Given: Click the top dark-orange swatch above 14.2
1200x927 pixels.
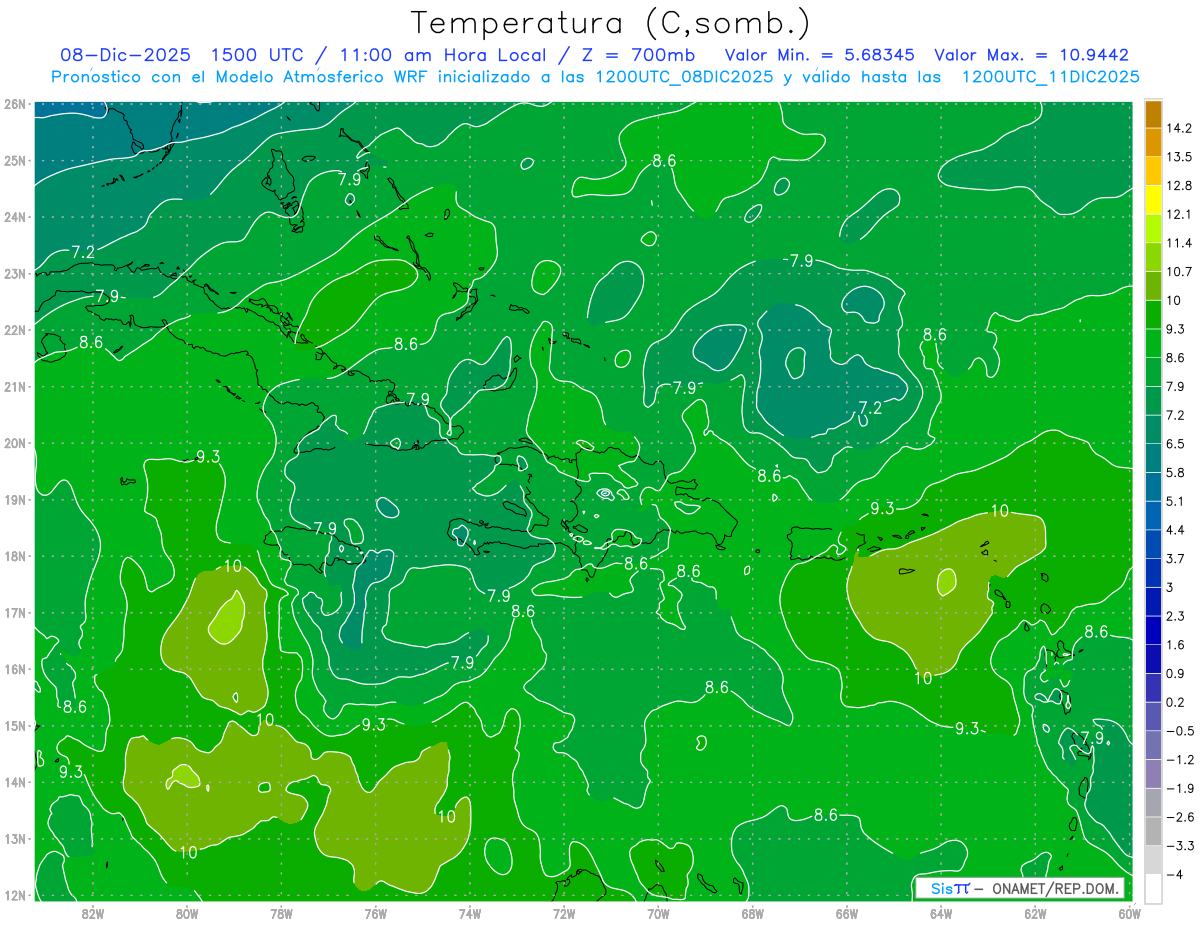Looking at the screenshot, I should (1153, 114).
